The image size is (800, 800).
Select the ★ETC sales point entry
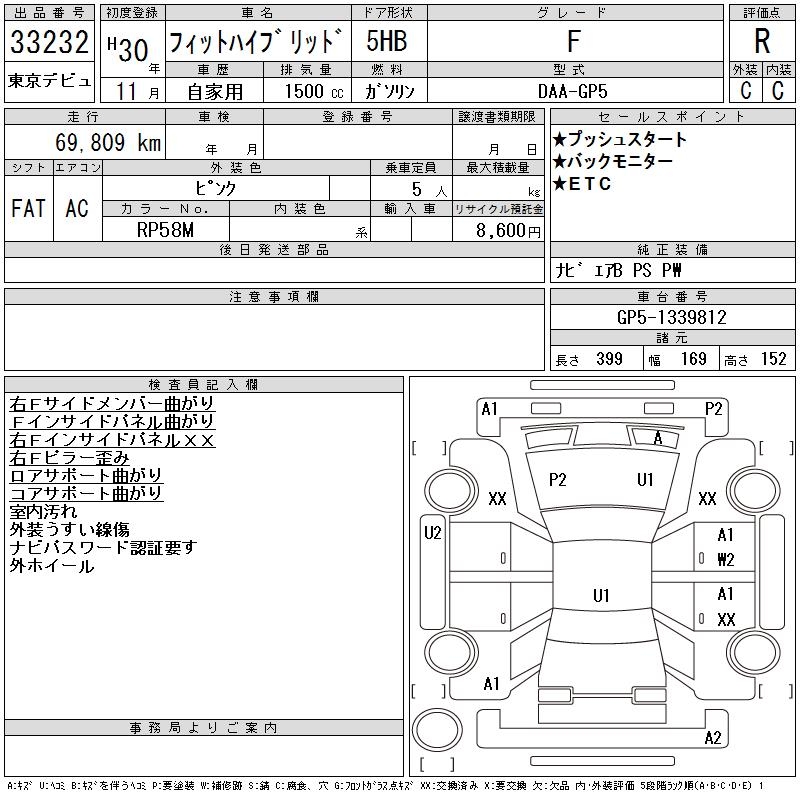pos(582,184)
